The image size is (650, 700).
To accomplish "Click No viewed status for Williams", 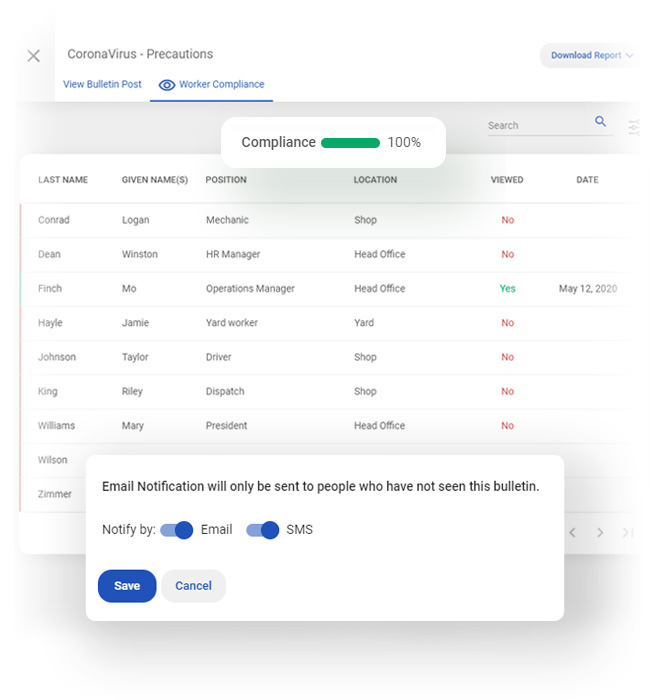I will tap(508, 425).
